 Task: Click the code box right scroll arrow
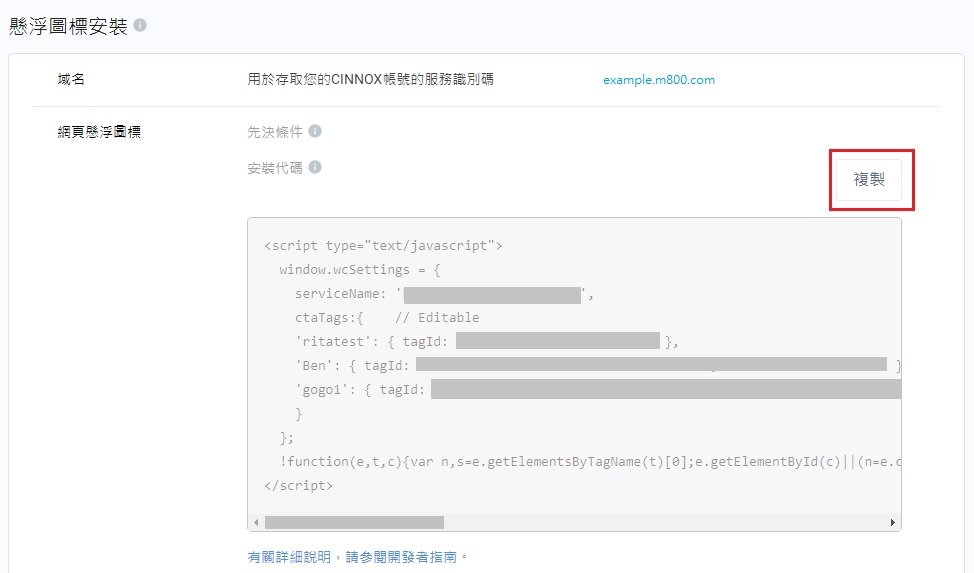coord(893,522)
